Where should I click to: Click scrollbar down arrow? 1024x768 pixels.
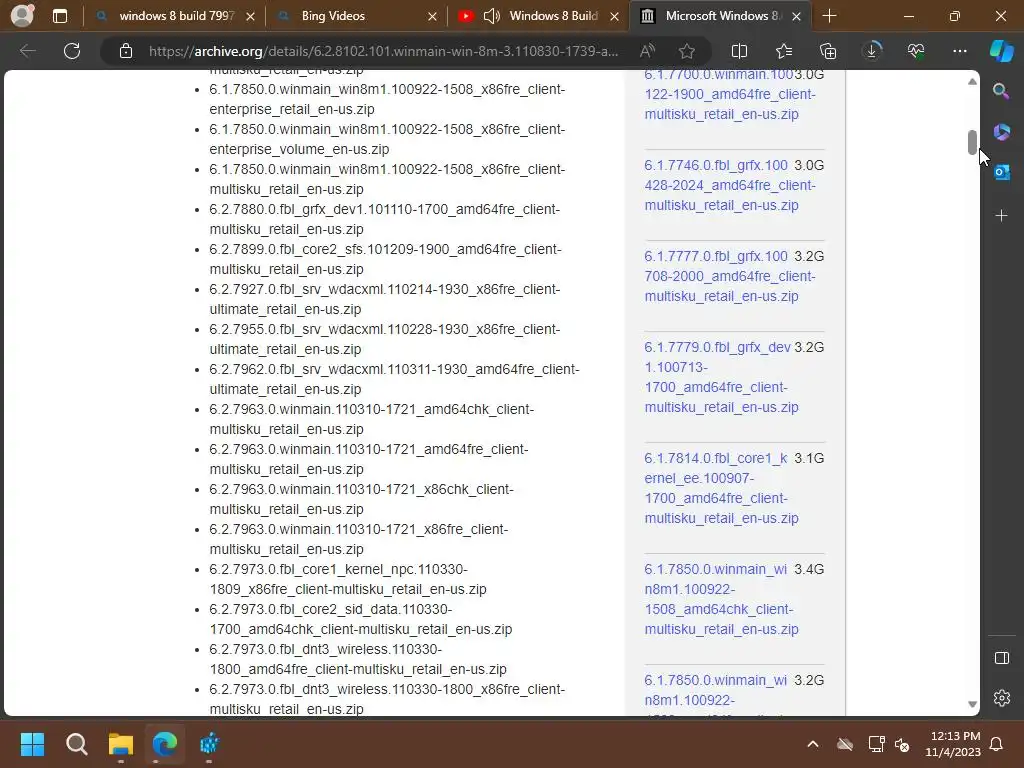[972, 704]
